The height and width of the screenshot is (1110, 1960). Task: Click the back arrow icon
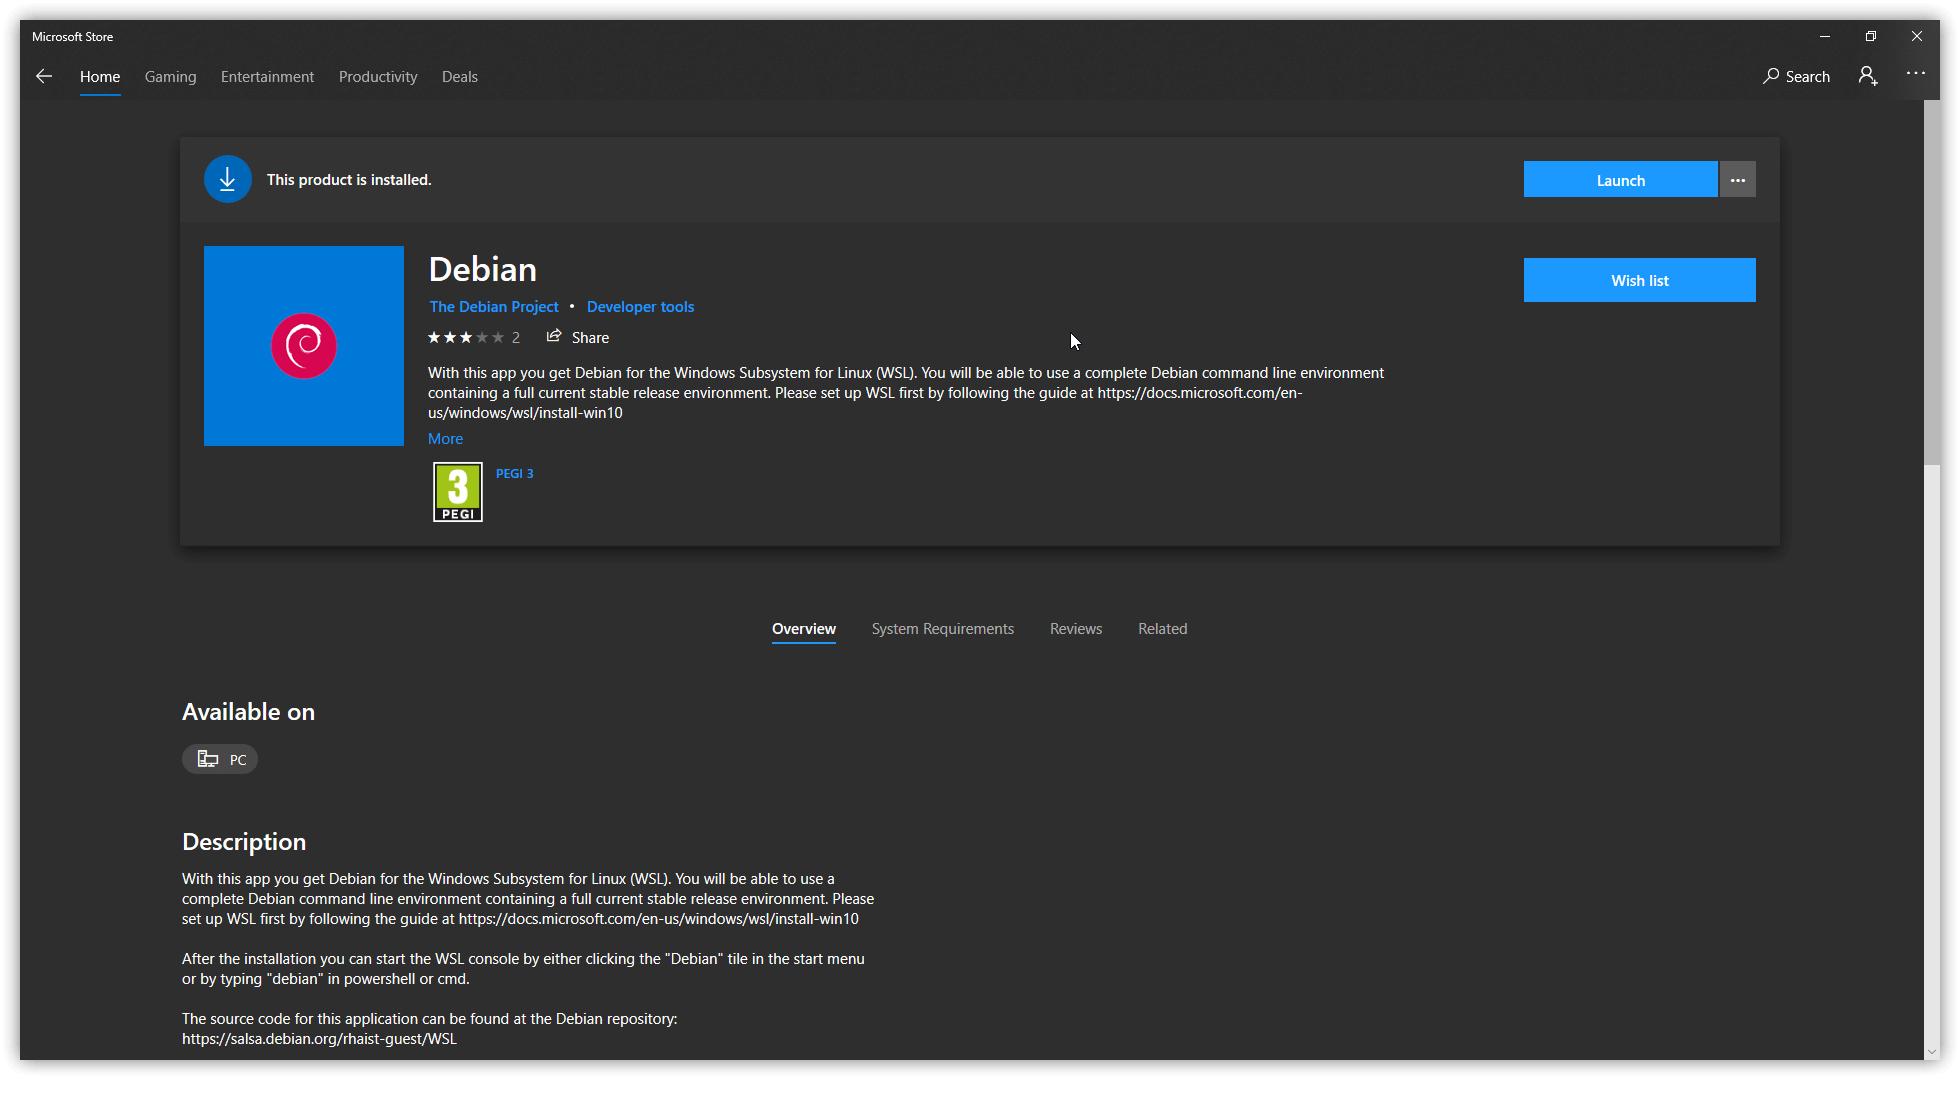pos(44,76)
